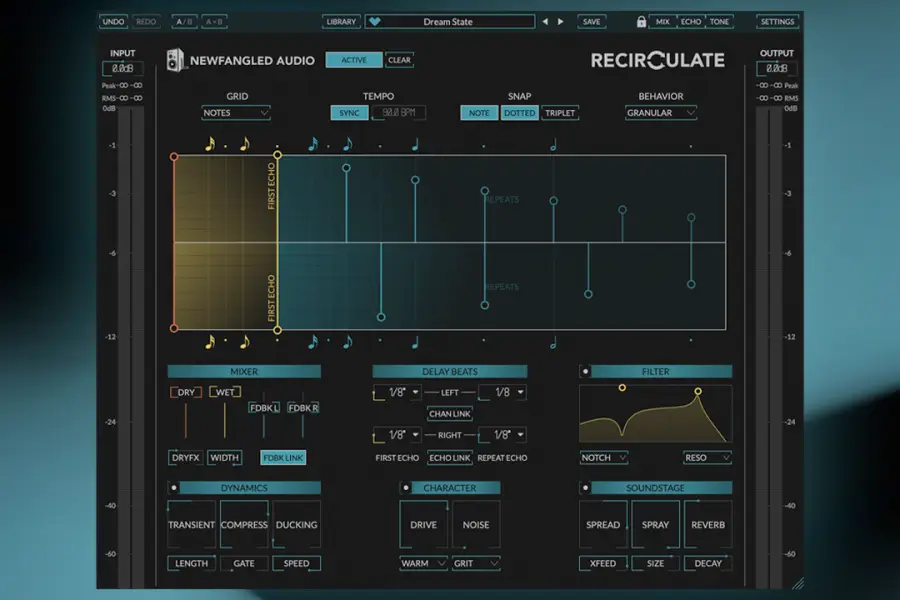Image resolution: width=900 pixels, height=600 pixels.
Task: Open the LIBRARY menu
Action: (341, 22)
